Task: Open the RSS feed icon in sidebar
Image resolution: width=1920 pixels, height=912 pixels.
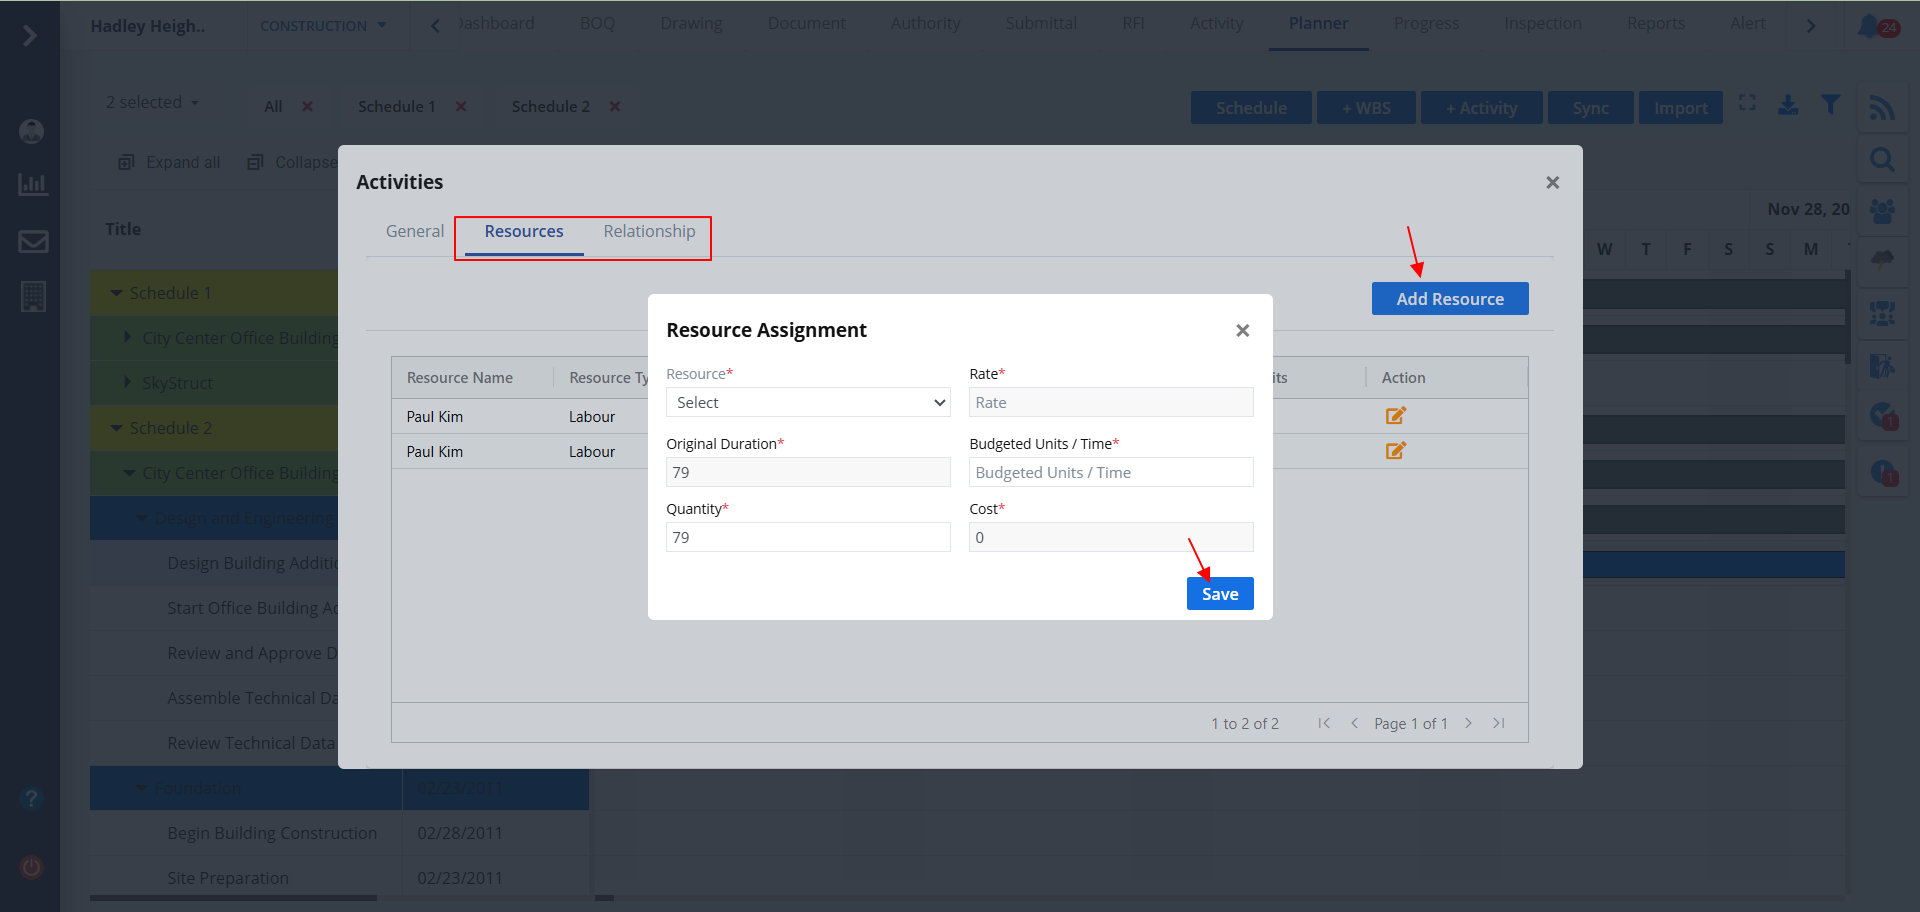Action: pos(1882,108)
